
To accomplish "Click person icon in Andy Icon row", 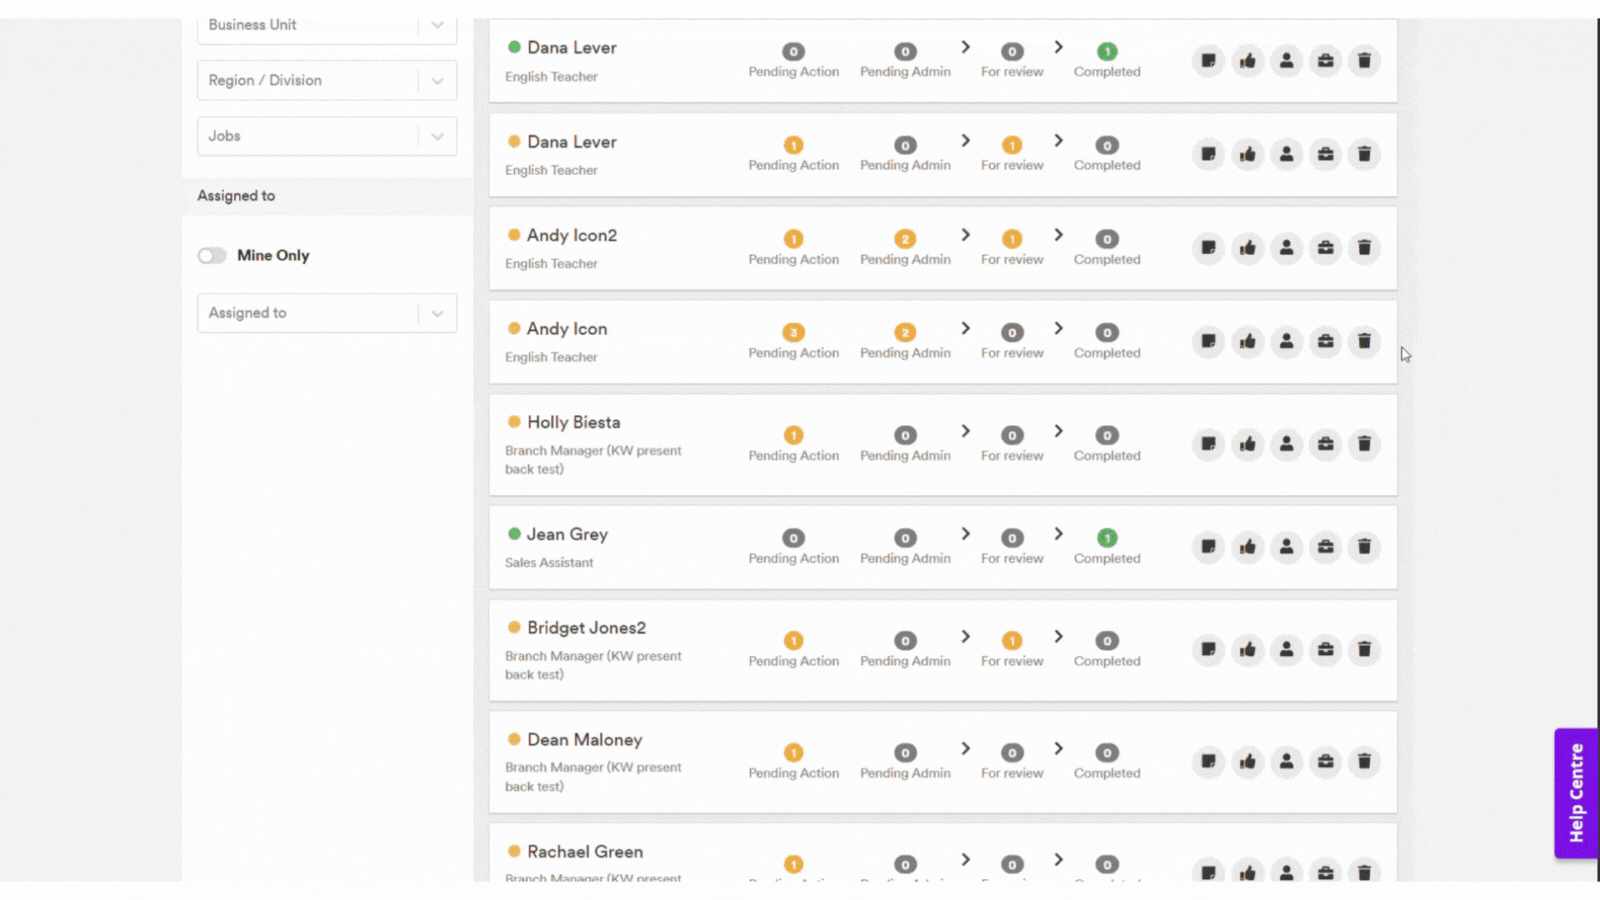I will click(1287, 342).
